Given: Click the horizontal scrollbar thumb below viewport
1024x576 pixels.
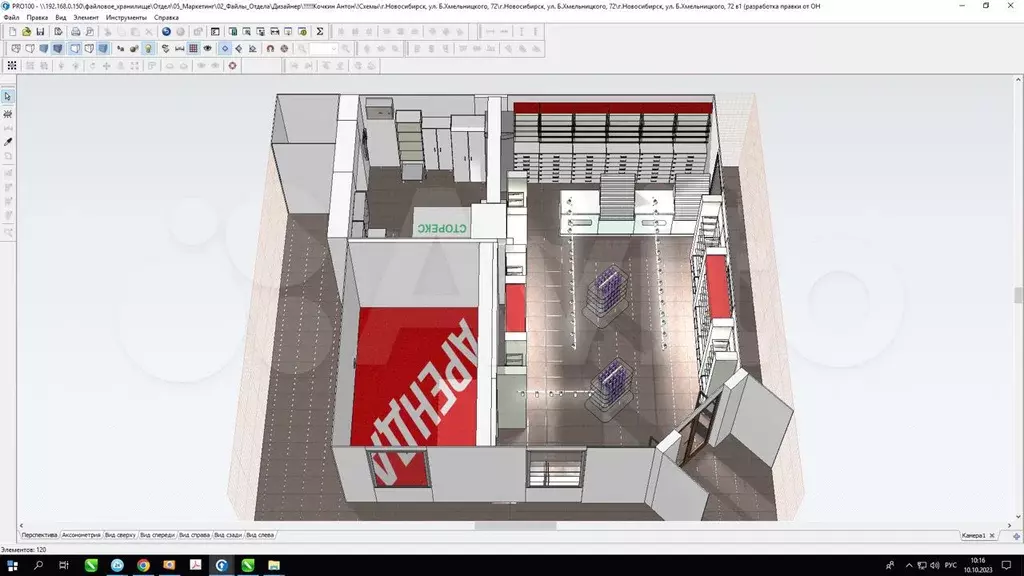Looking at the screenshot, I should tap(515, 526).
